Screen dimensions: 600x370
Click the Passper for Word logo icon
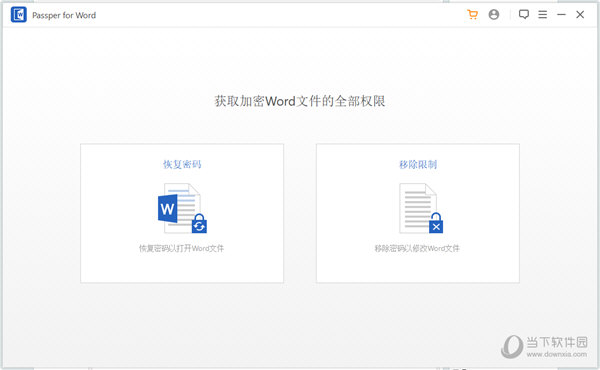point(18,15)
